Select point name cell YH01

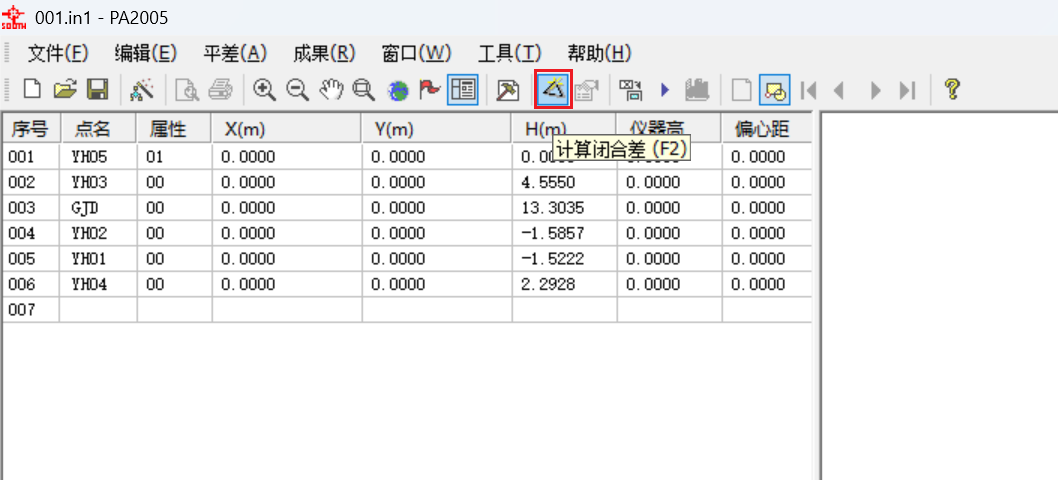point(99,259)
